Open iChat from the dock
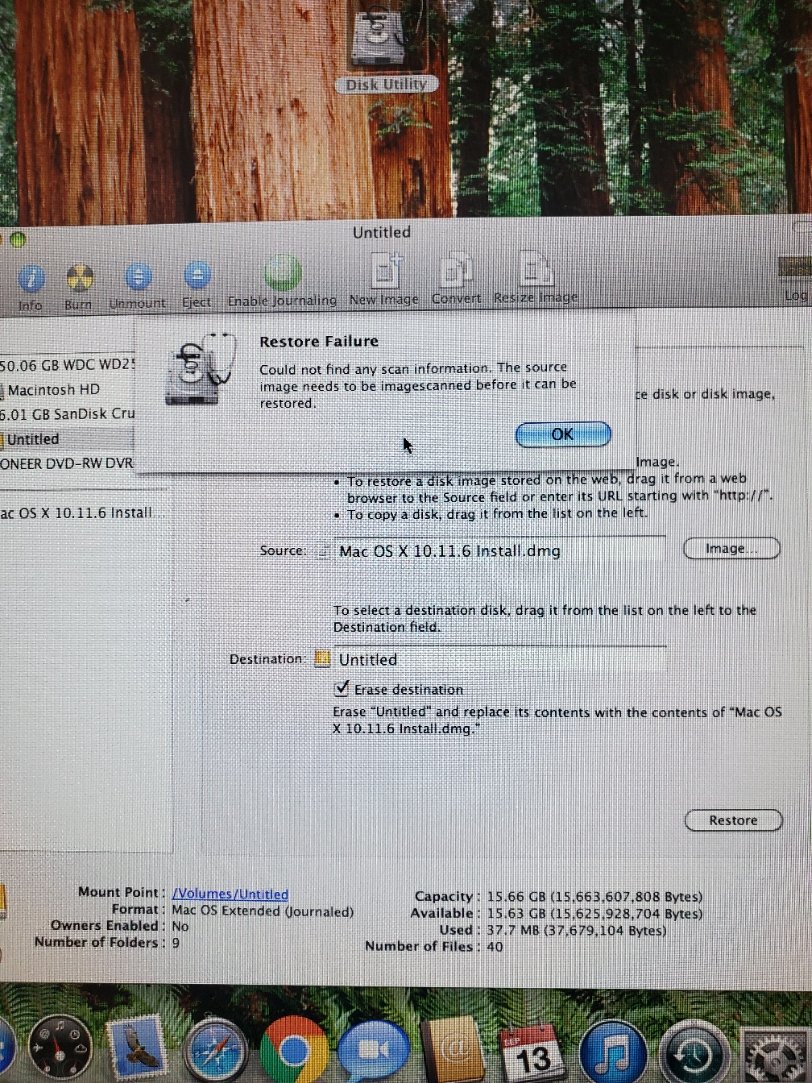Image resolution: width=812 pixels, height=1083 pixels. 374,1049
